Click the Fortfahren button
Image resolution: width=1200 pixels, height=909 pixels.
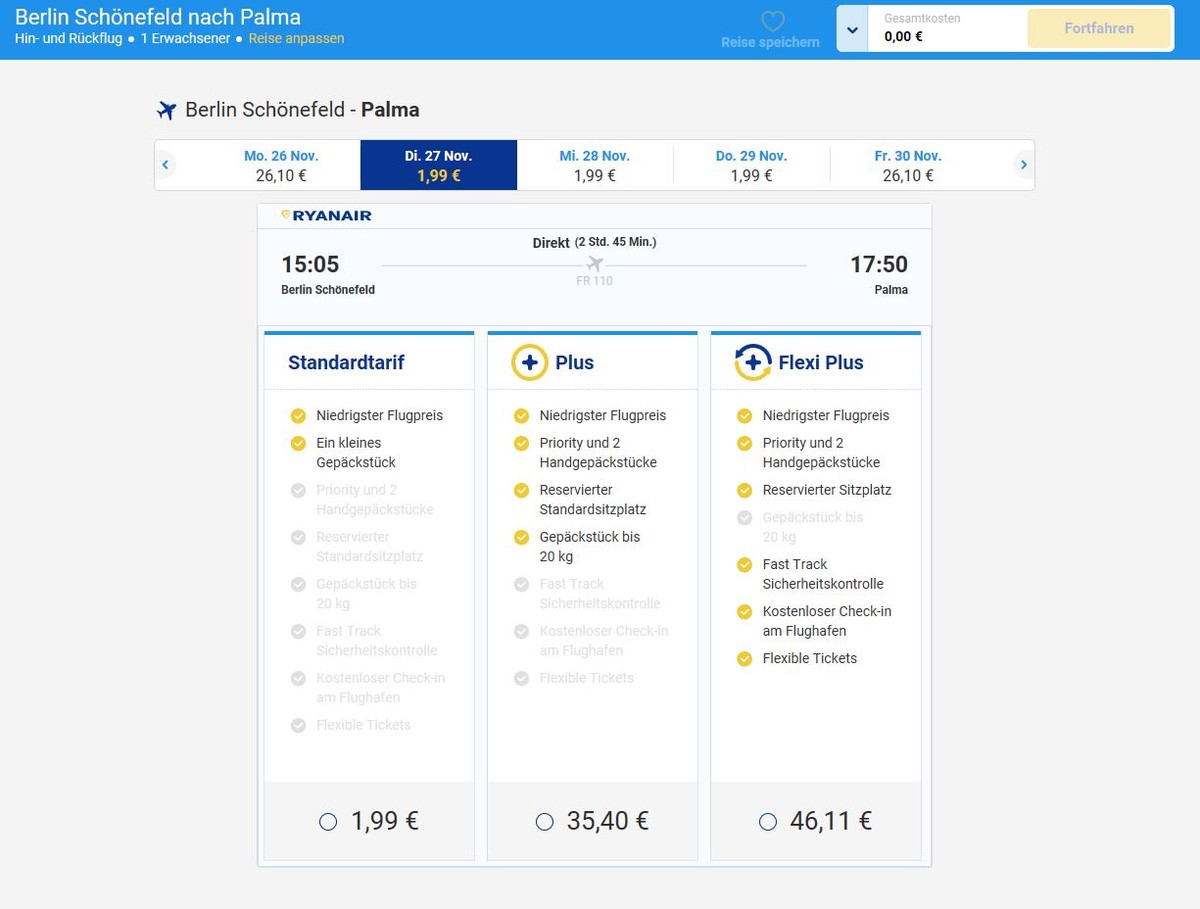coord(1099,29)
